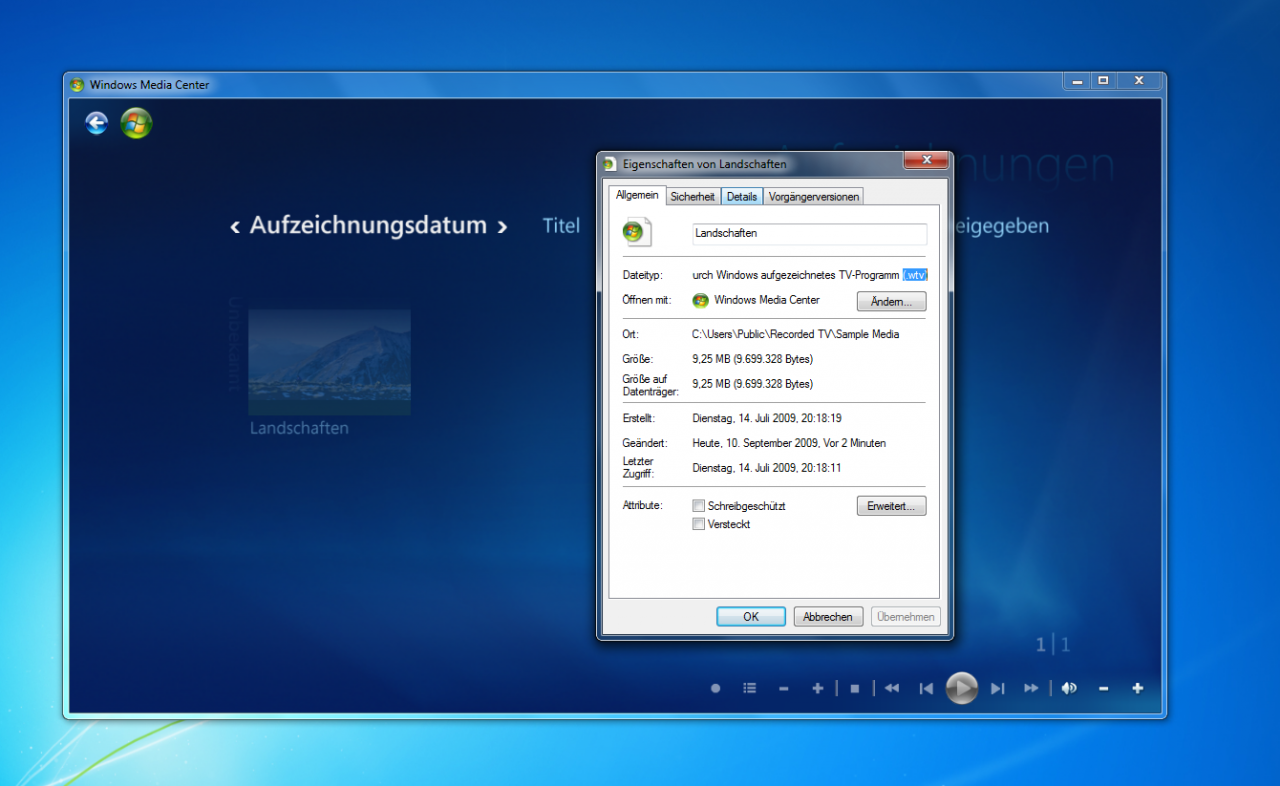Rewind using the double-left arrows

pos(892,688)
